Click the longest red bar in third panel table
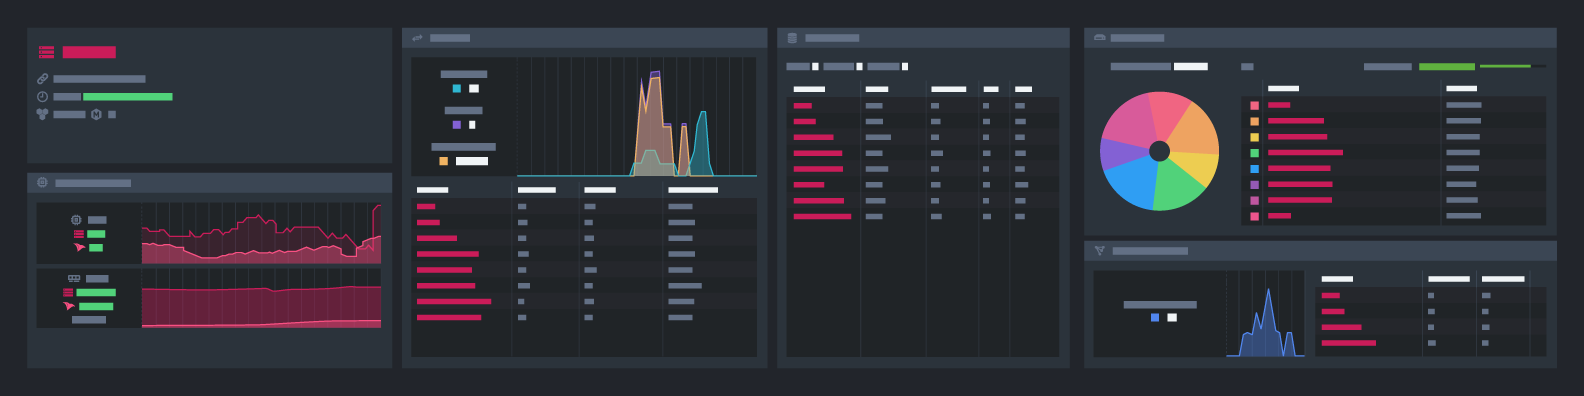The width and height of the screenshot is (1584, 396). tap(822, 217)
